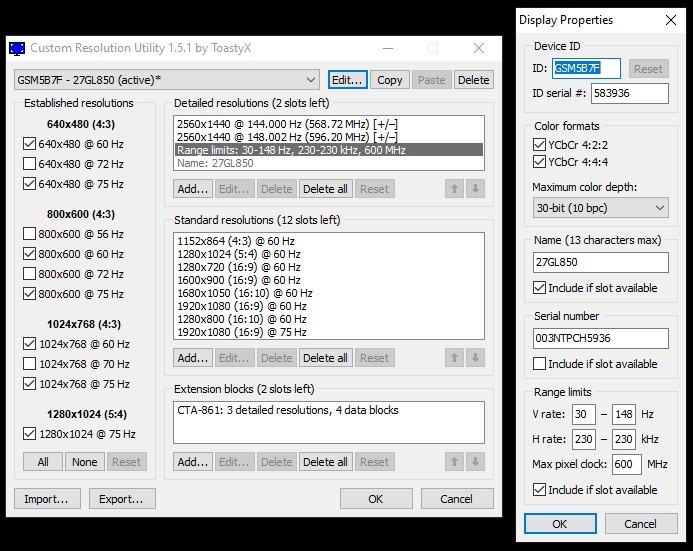Enable Serial number 'Include if slot available'

pos(539,364)
